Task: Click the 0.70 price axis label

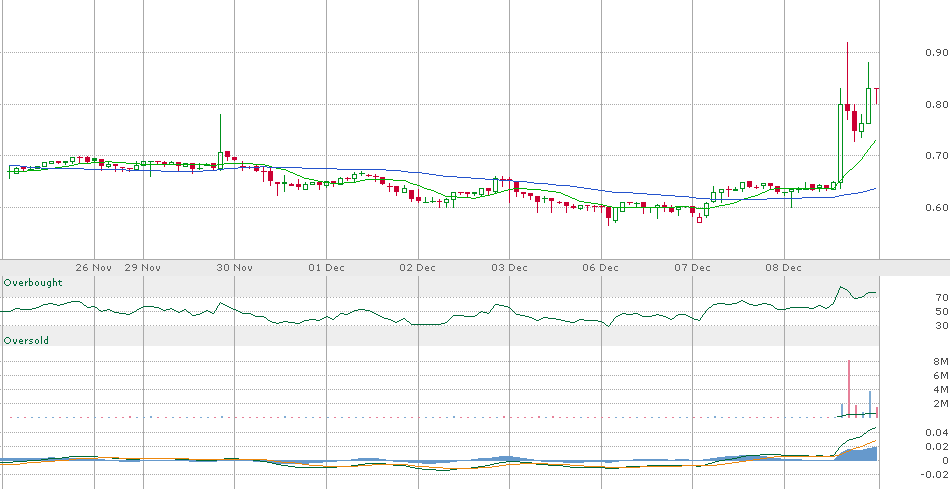Action: click(x=937, y=156)
